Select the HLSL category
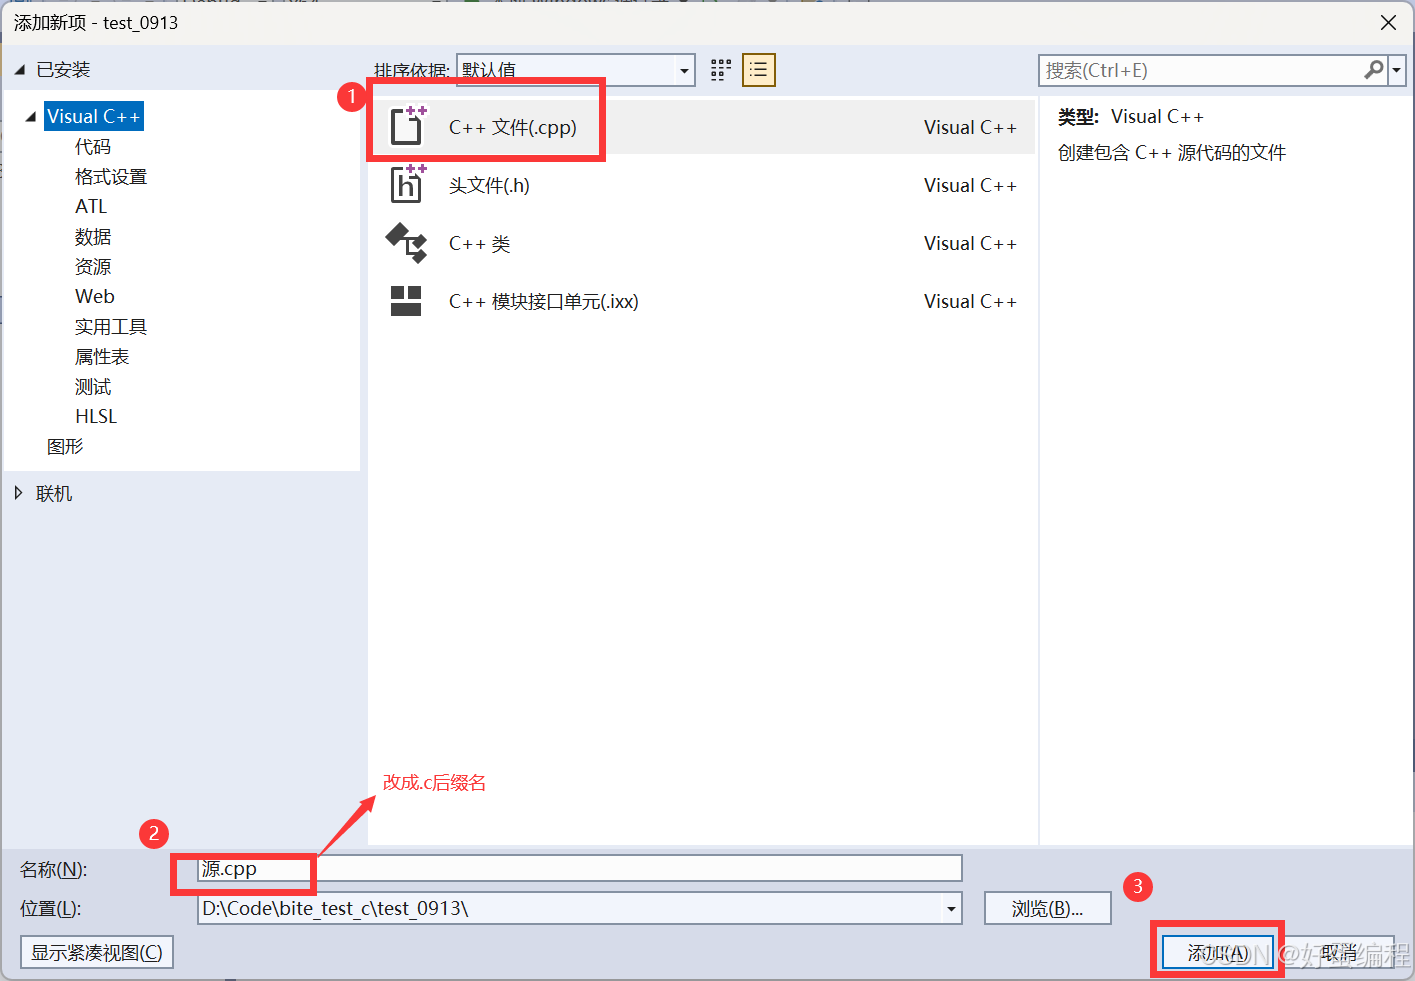The height and width of the screenshot is (981, 1415). pyautogui.click(x=95, y=416)
